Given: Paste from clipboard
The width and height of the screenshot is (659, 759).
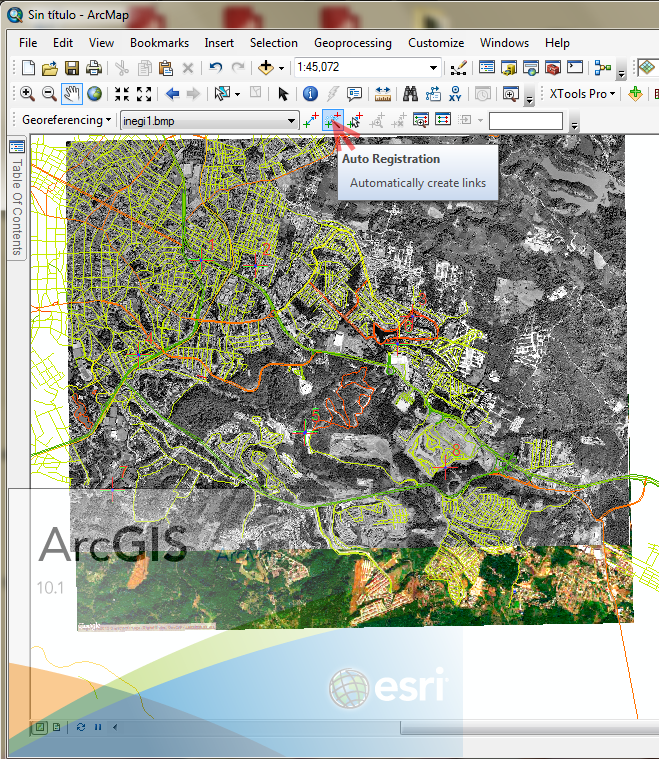Looking at the screenshot, I should pyautogui.click(x=166, y=68).
